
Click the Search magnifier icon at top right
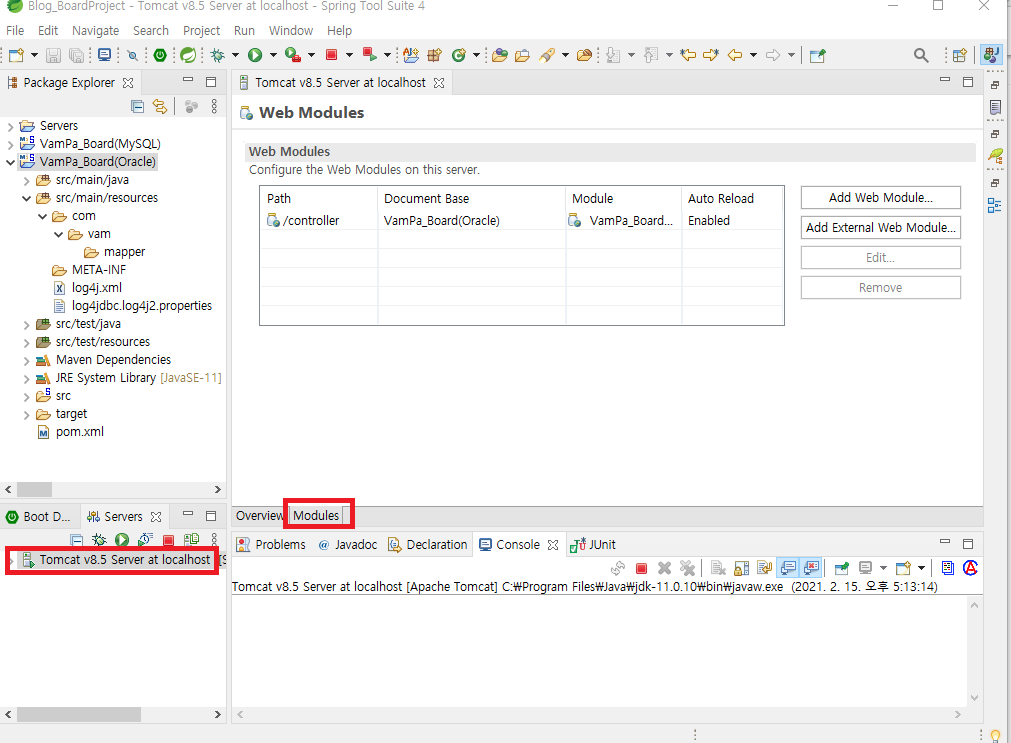click(x=921, y=55)
